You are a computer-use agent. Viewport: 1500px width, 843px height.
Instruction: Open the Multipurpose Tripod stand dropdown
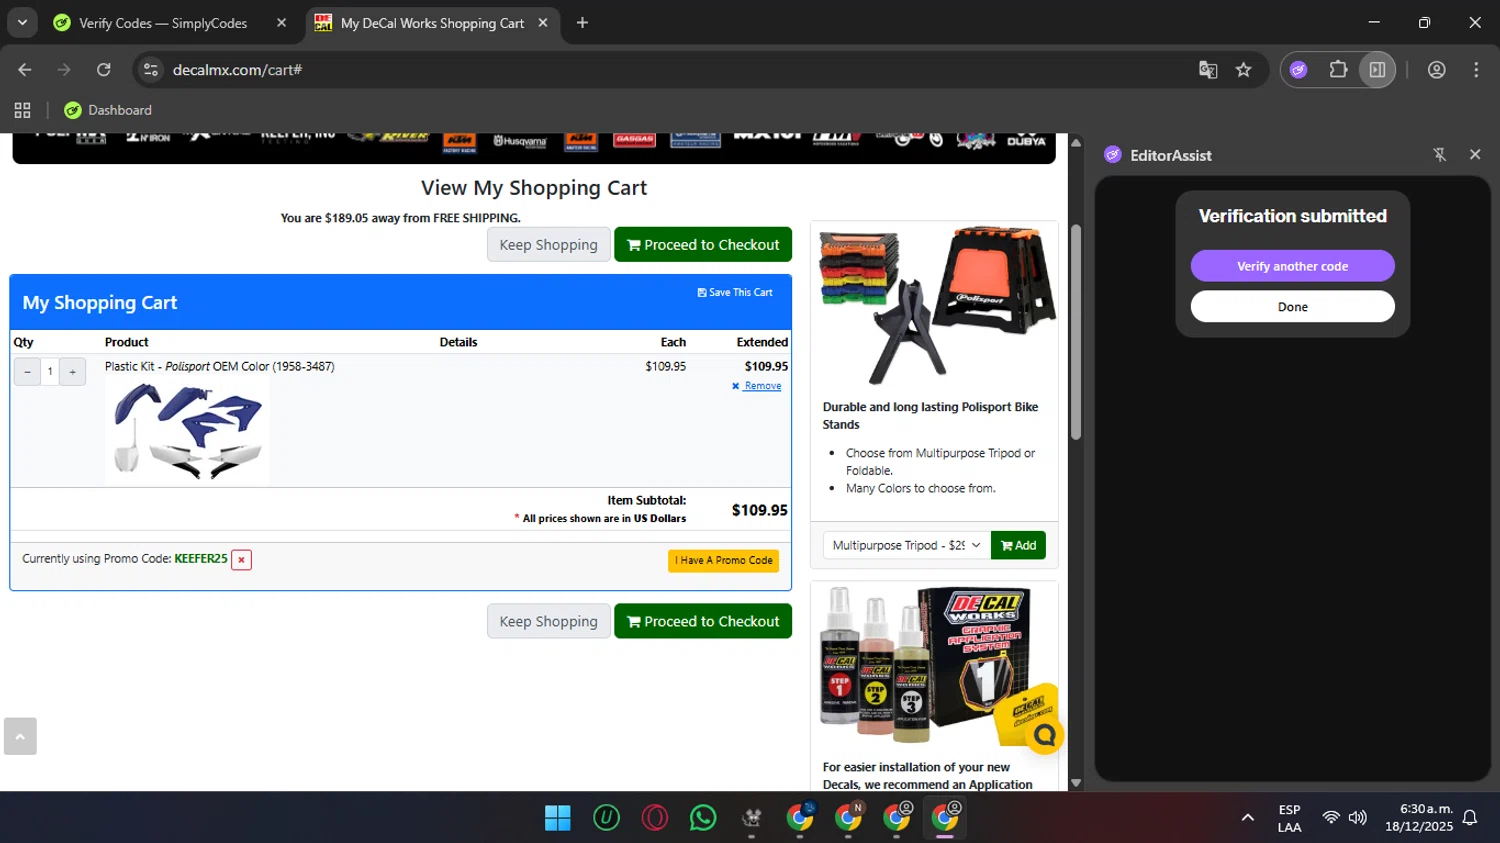coord(906,545)
